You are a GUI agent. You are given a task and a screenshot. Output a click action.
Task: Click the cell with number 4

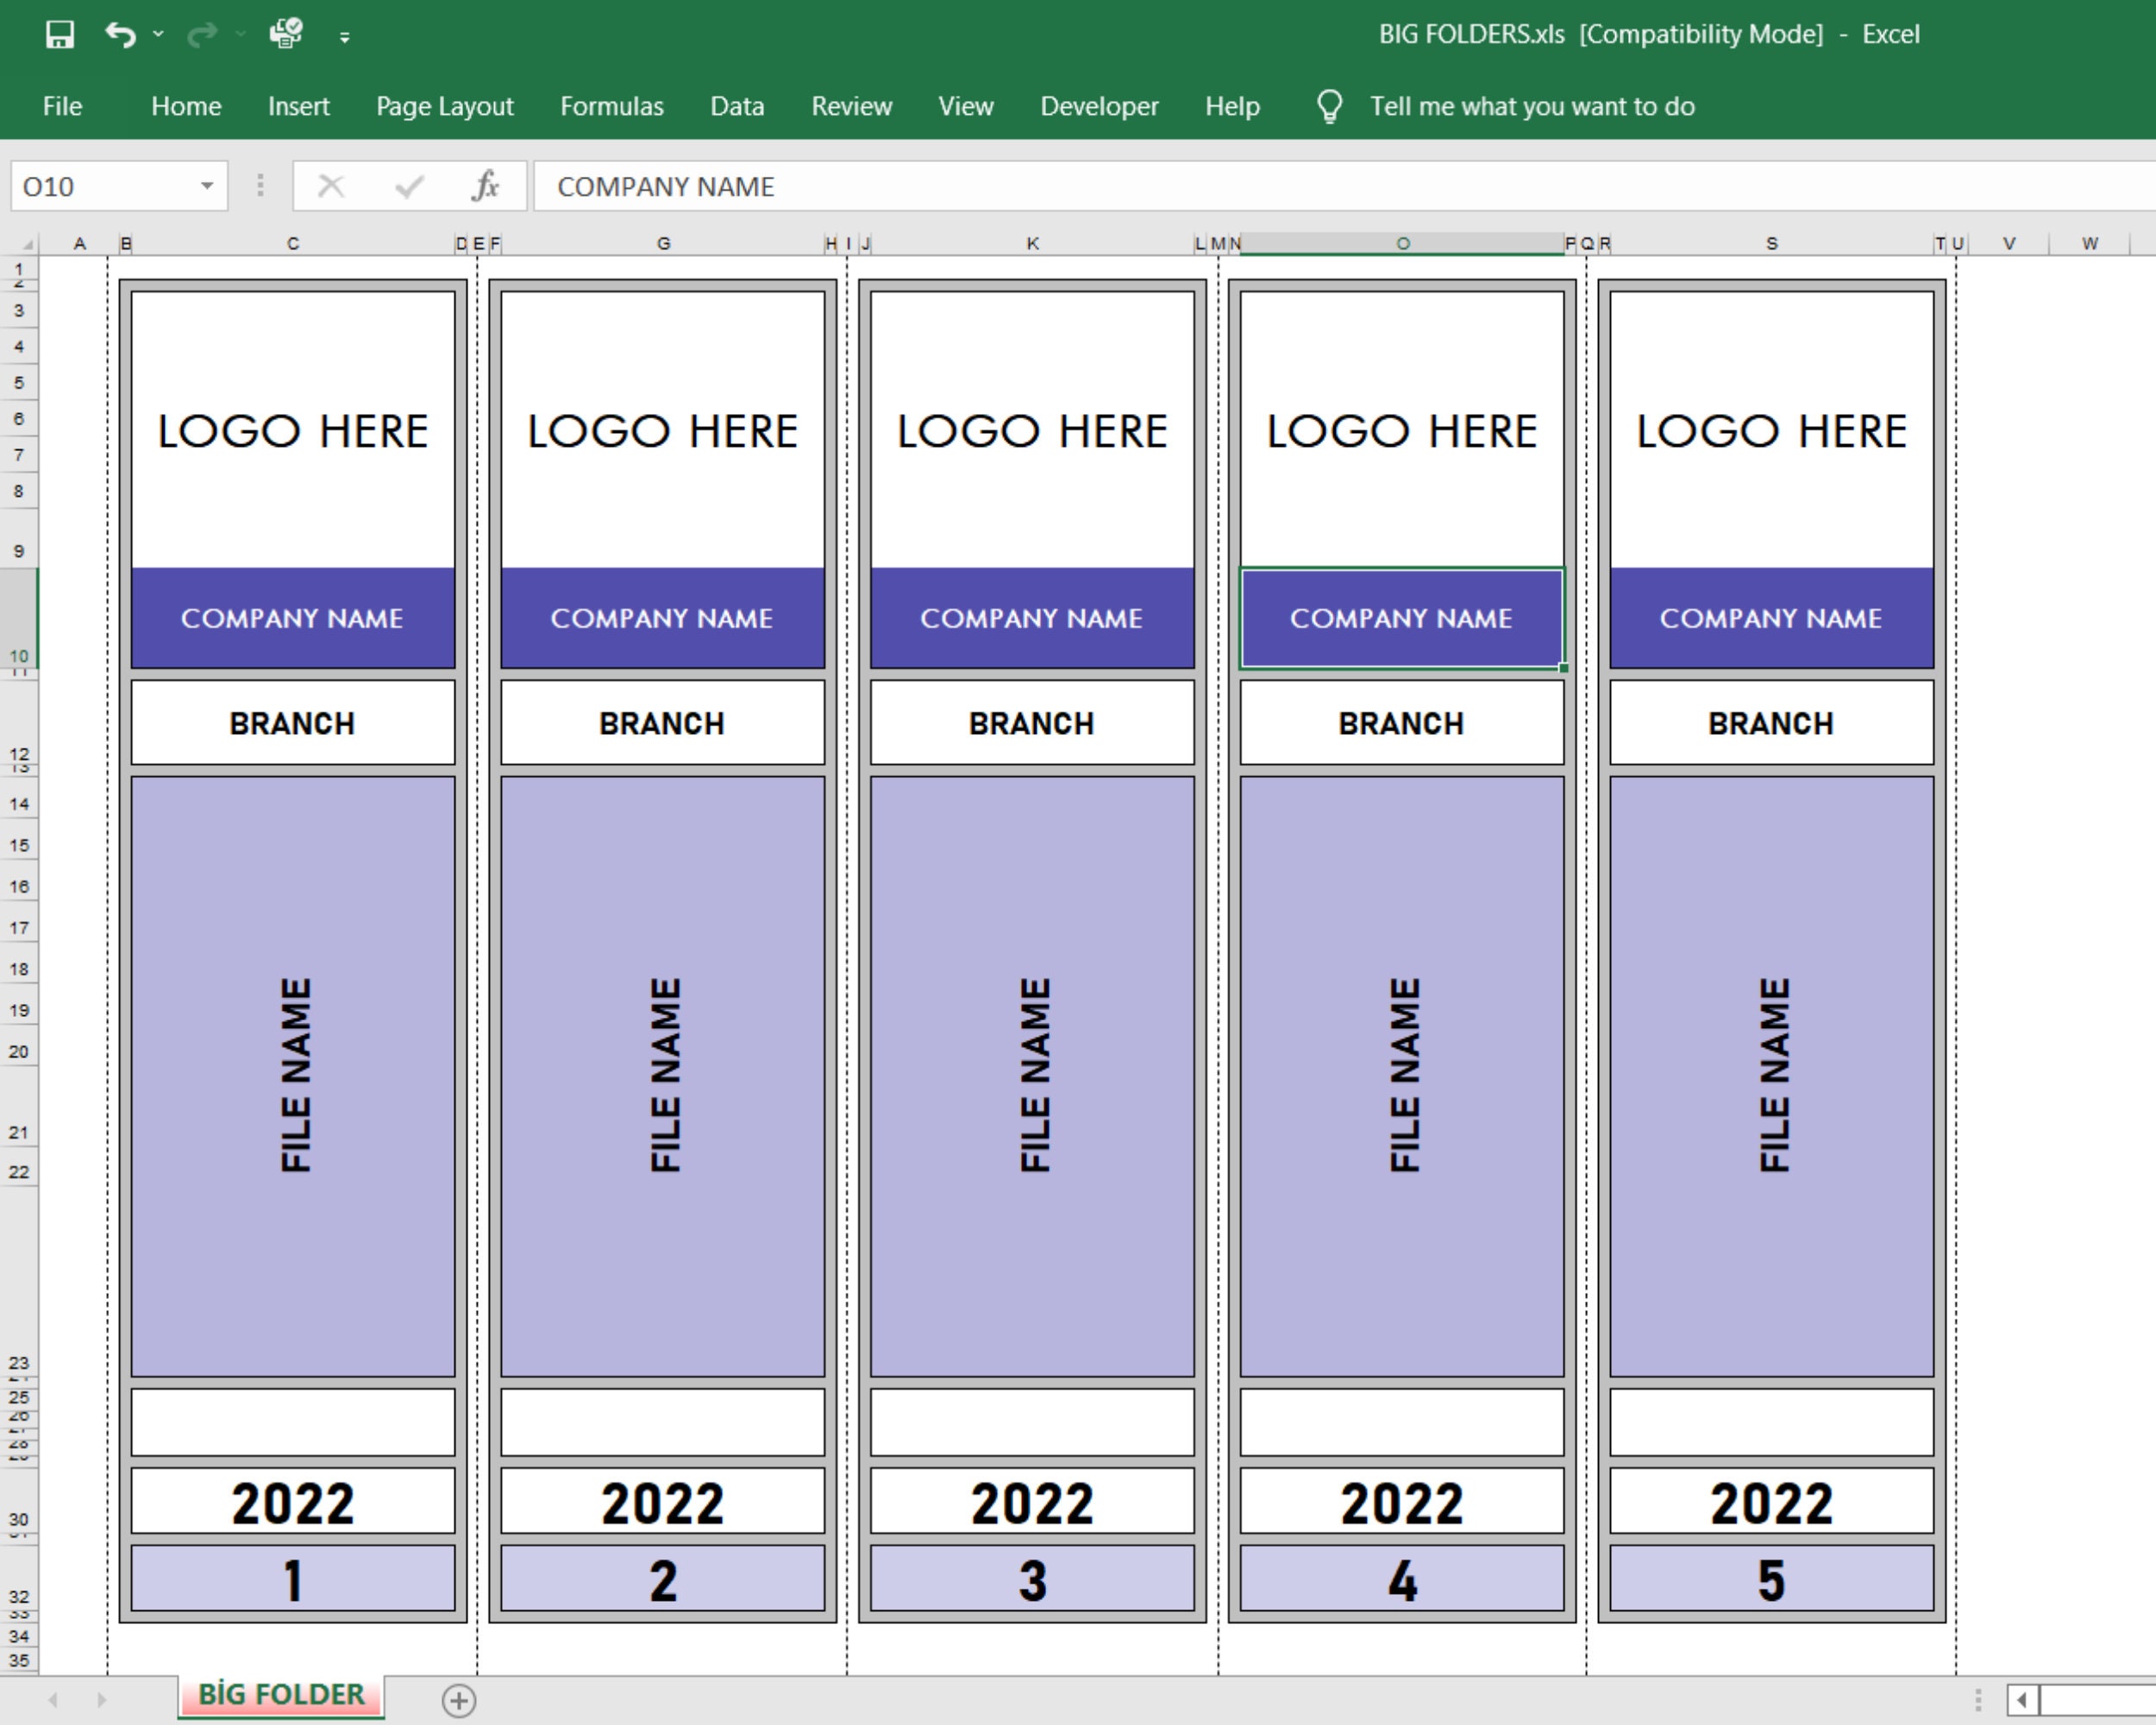1402,1579
